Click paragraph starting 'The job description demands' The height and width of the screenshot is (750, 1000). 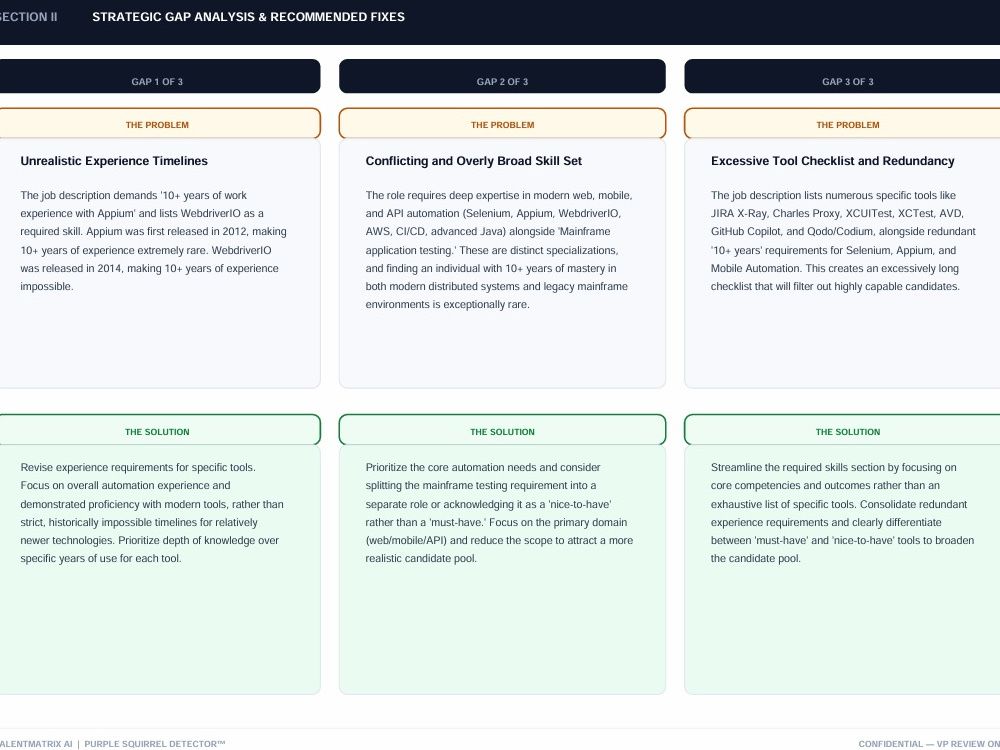154,241
